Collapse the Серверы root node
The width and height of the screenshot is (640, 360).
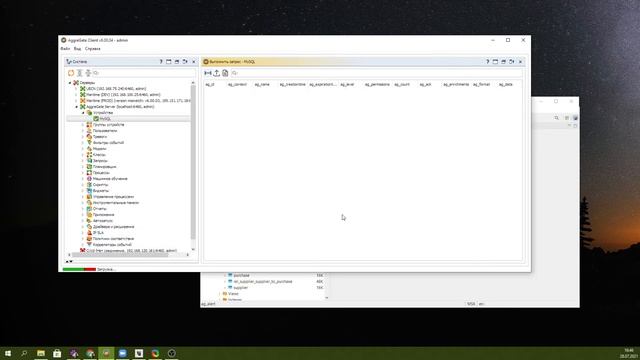[x=70, y=82]
